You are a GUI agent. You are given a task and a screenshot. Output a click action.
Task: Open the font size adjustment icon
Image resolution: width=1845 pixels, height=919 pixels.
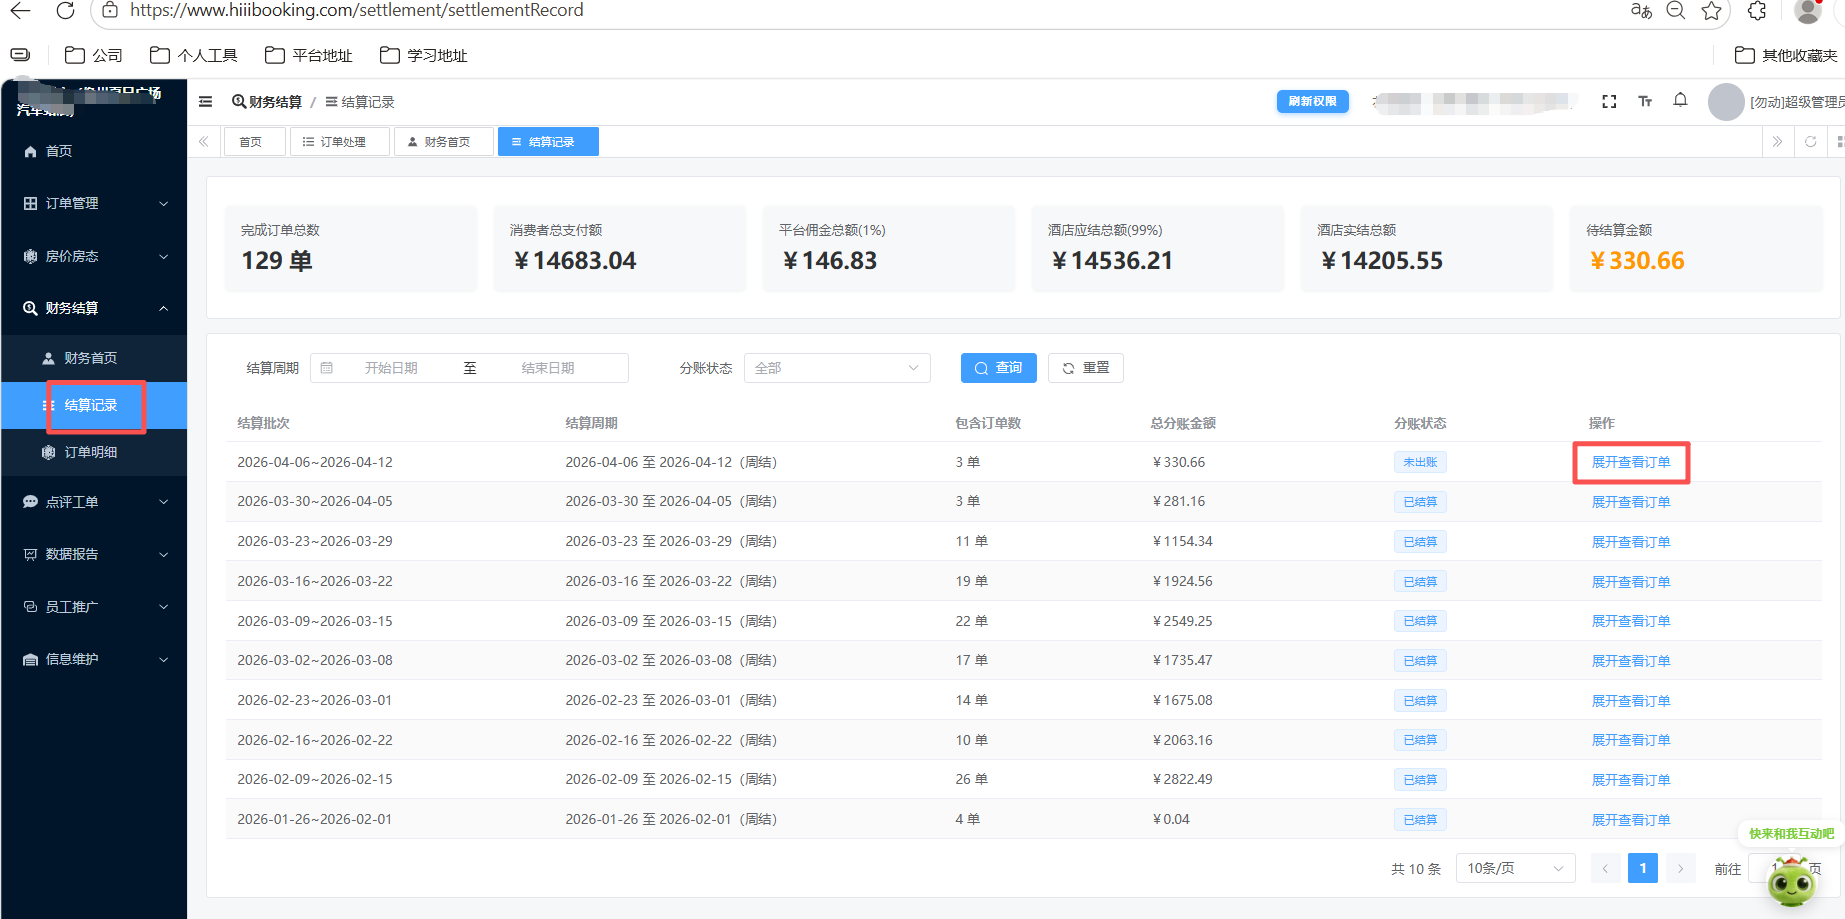point(1645,102)
